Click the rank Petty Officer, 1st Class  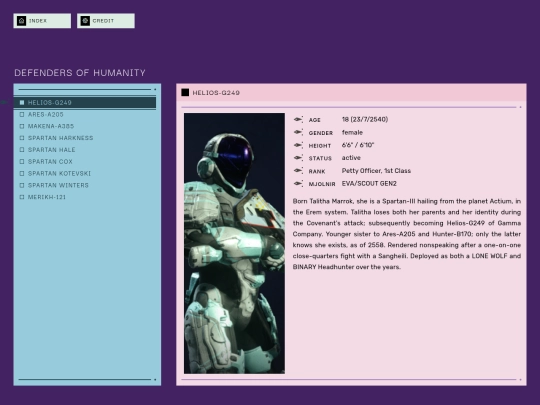coord(376,170)
